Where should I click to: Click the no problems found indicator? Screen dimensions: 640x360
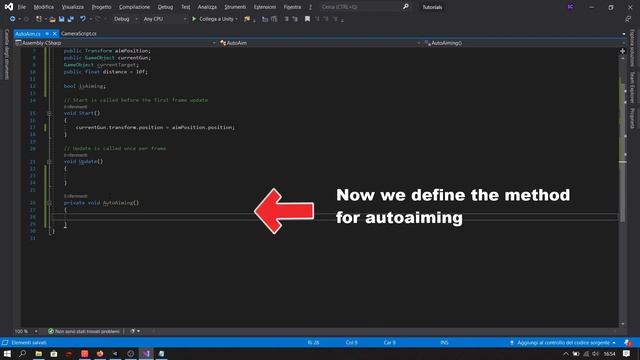pyautogui.click(x=84, y=331)
